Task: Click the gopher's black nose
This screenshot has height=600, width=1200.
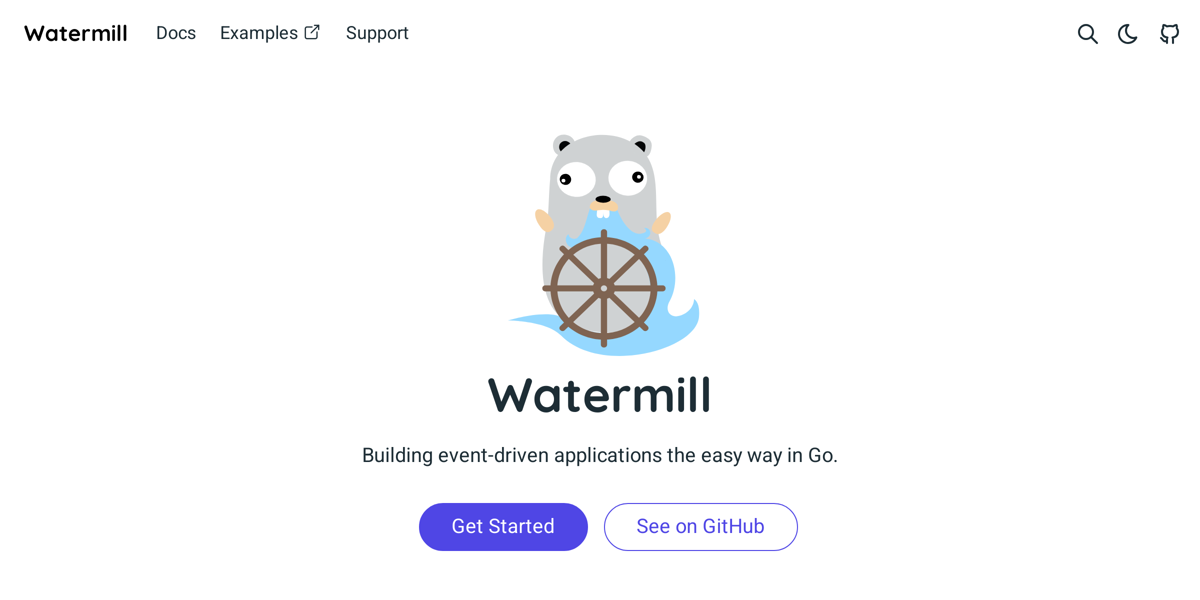Action: coord(603,199)
